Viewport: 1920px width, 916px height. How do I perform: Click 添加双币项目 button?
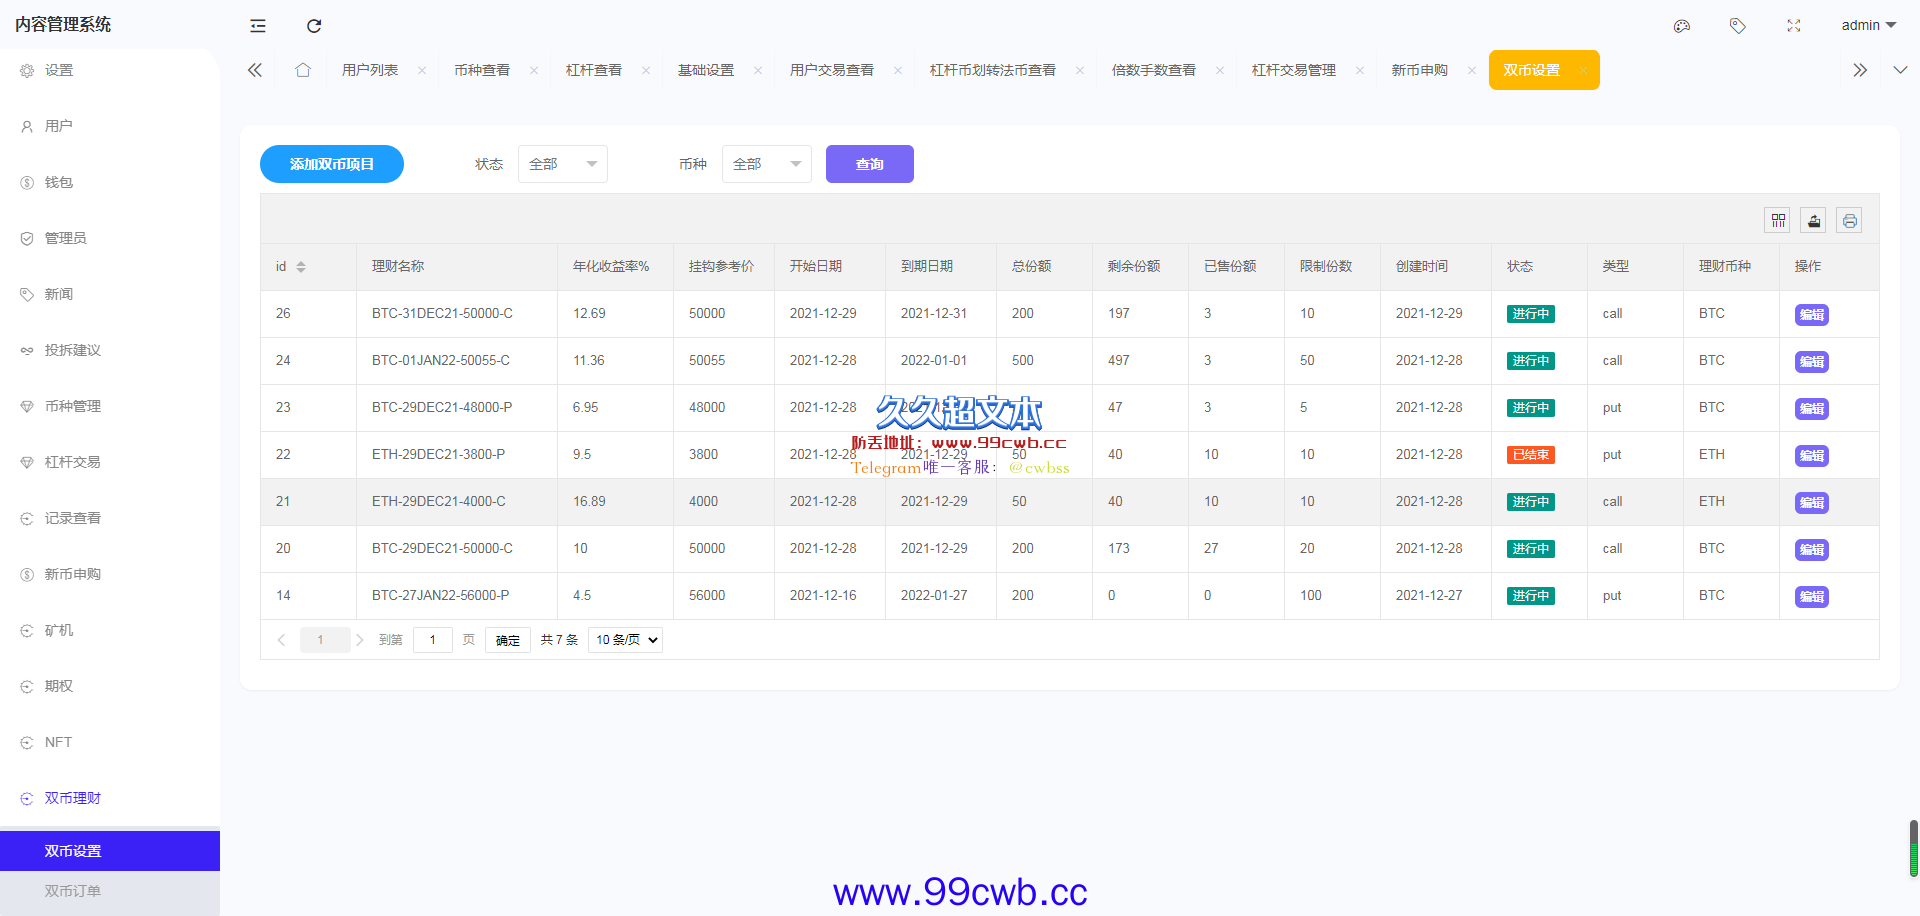(x=332, y=164)
